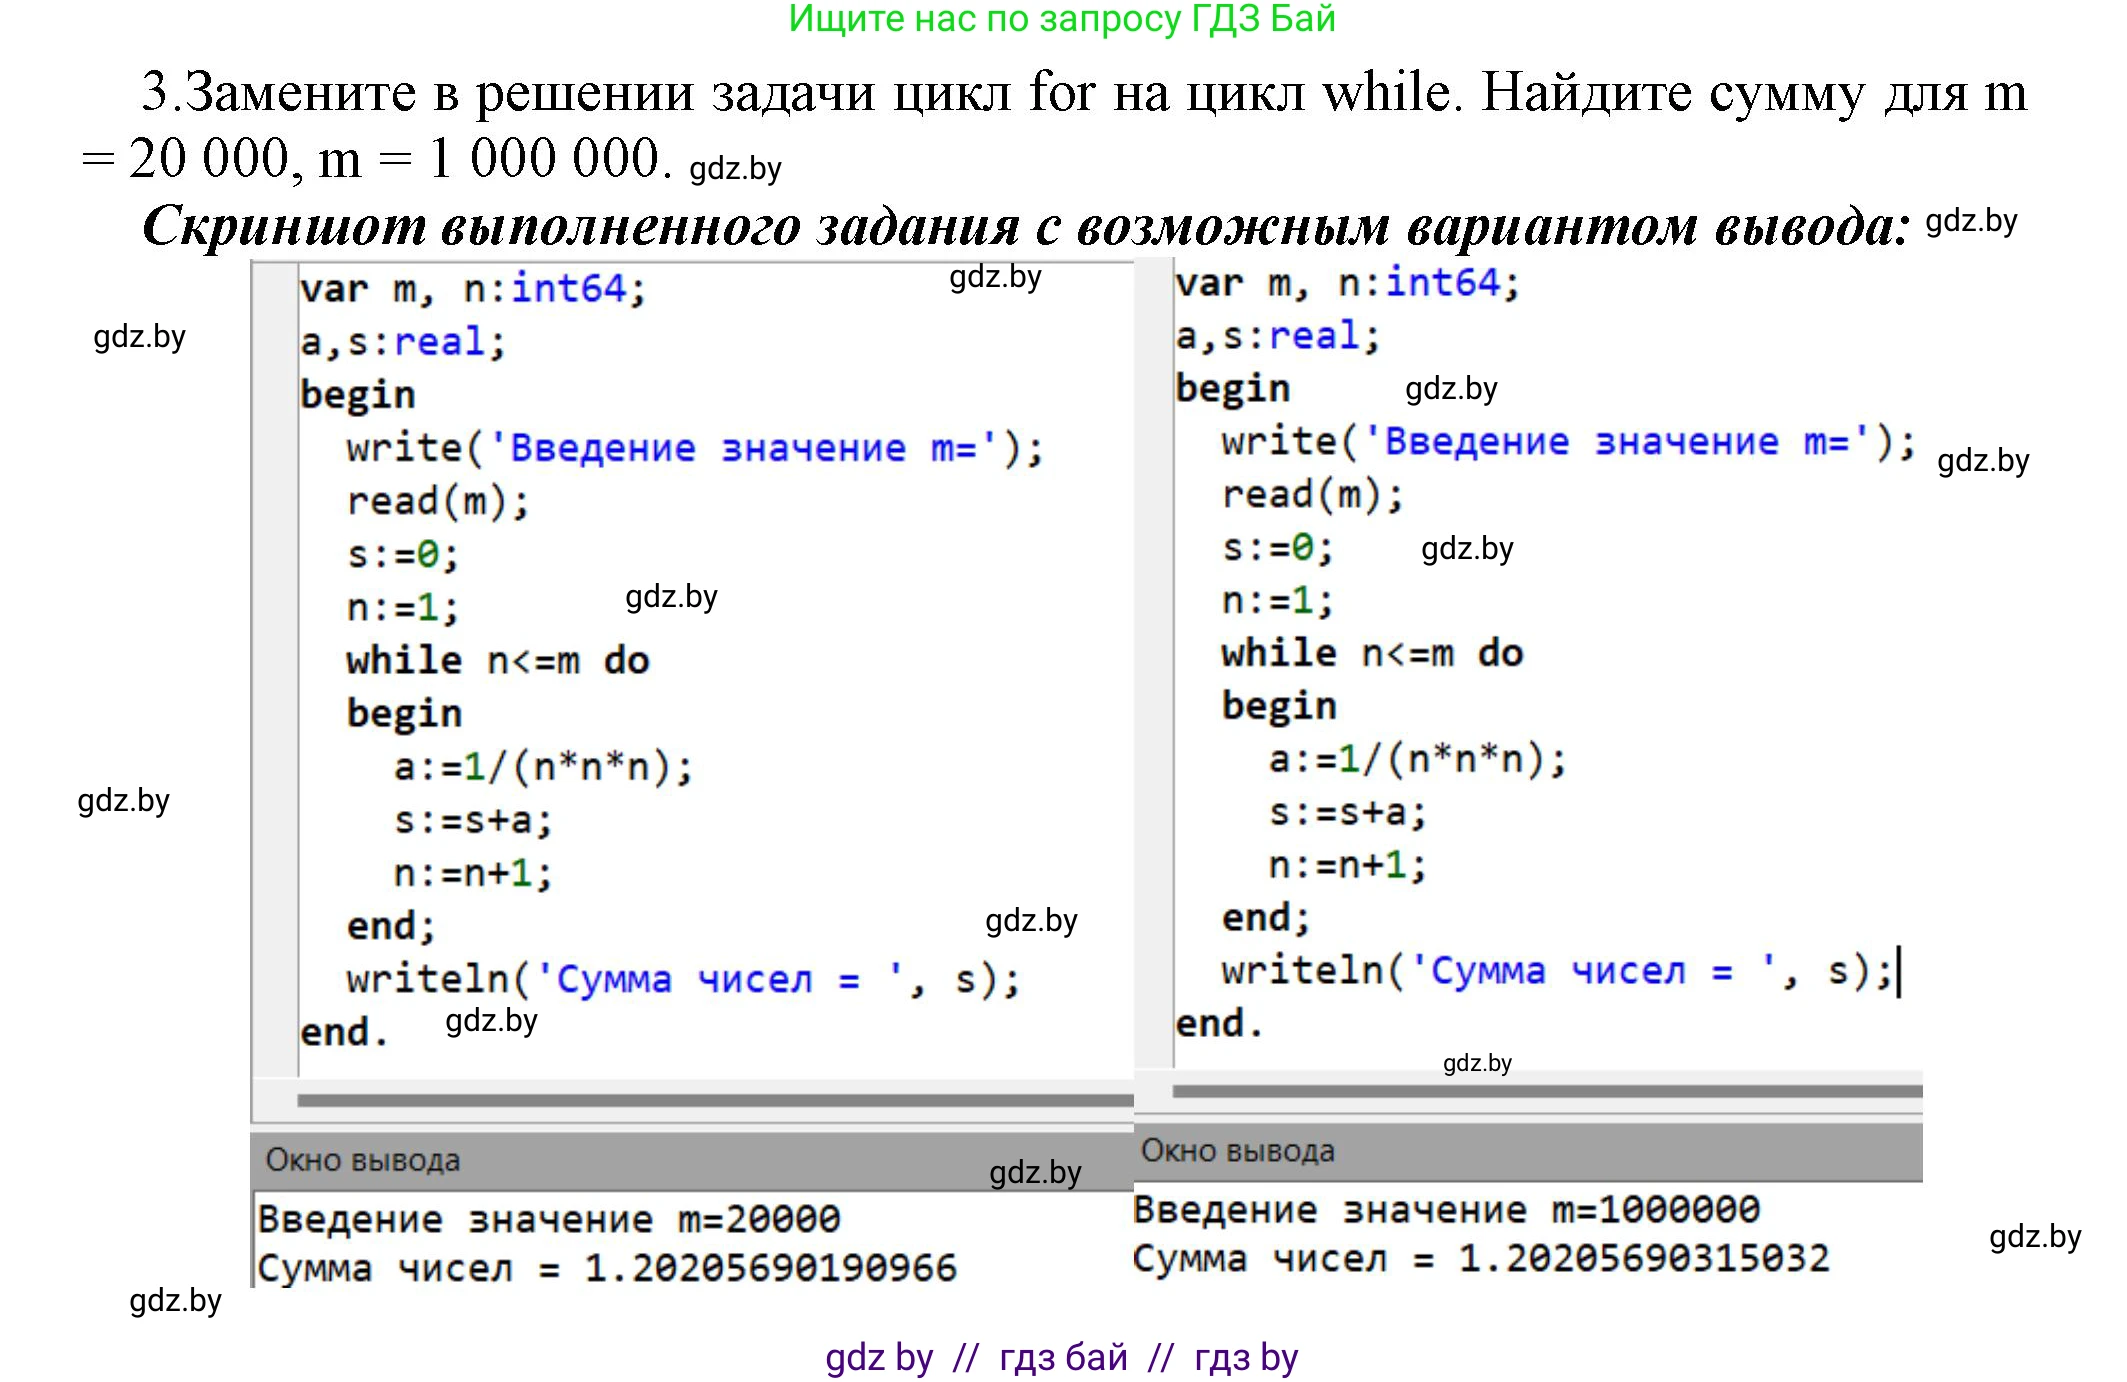The width and height of the screenshot is (2127, 1382).
Task: Click 'n:=n+1;' line in left editor
Action: tap(473, 873)
